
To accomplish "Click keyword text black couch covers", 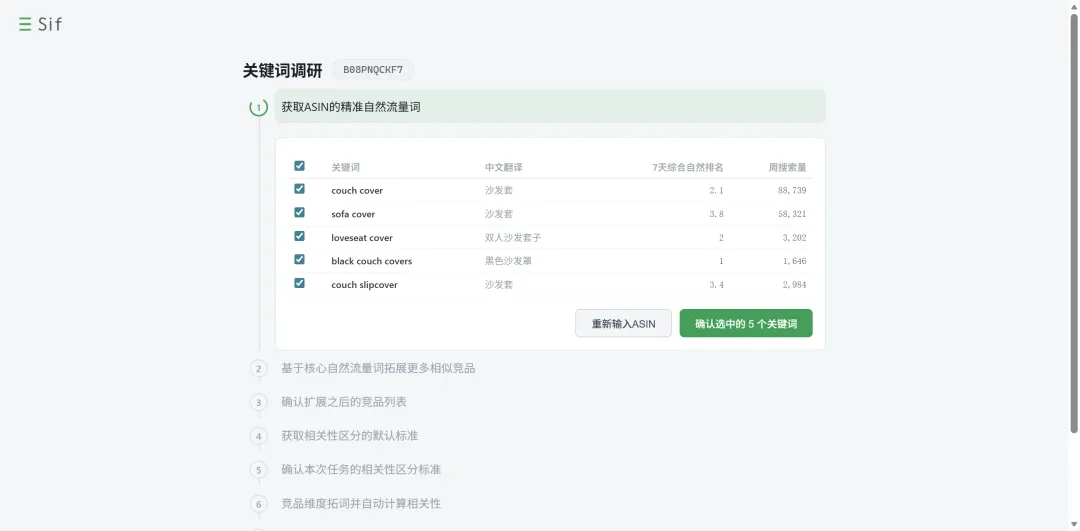I will click(x=372, y=261).
